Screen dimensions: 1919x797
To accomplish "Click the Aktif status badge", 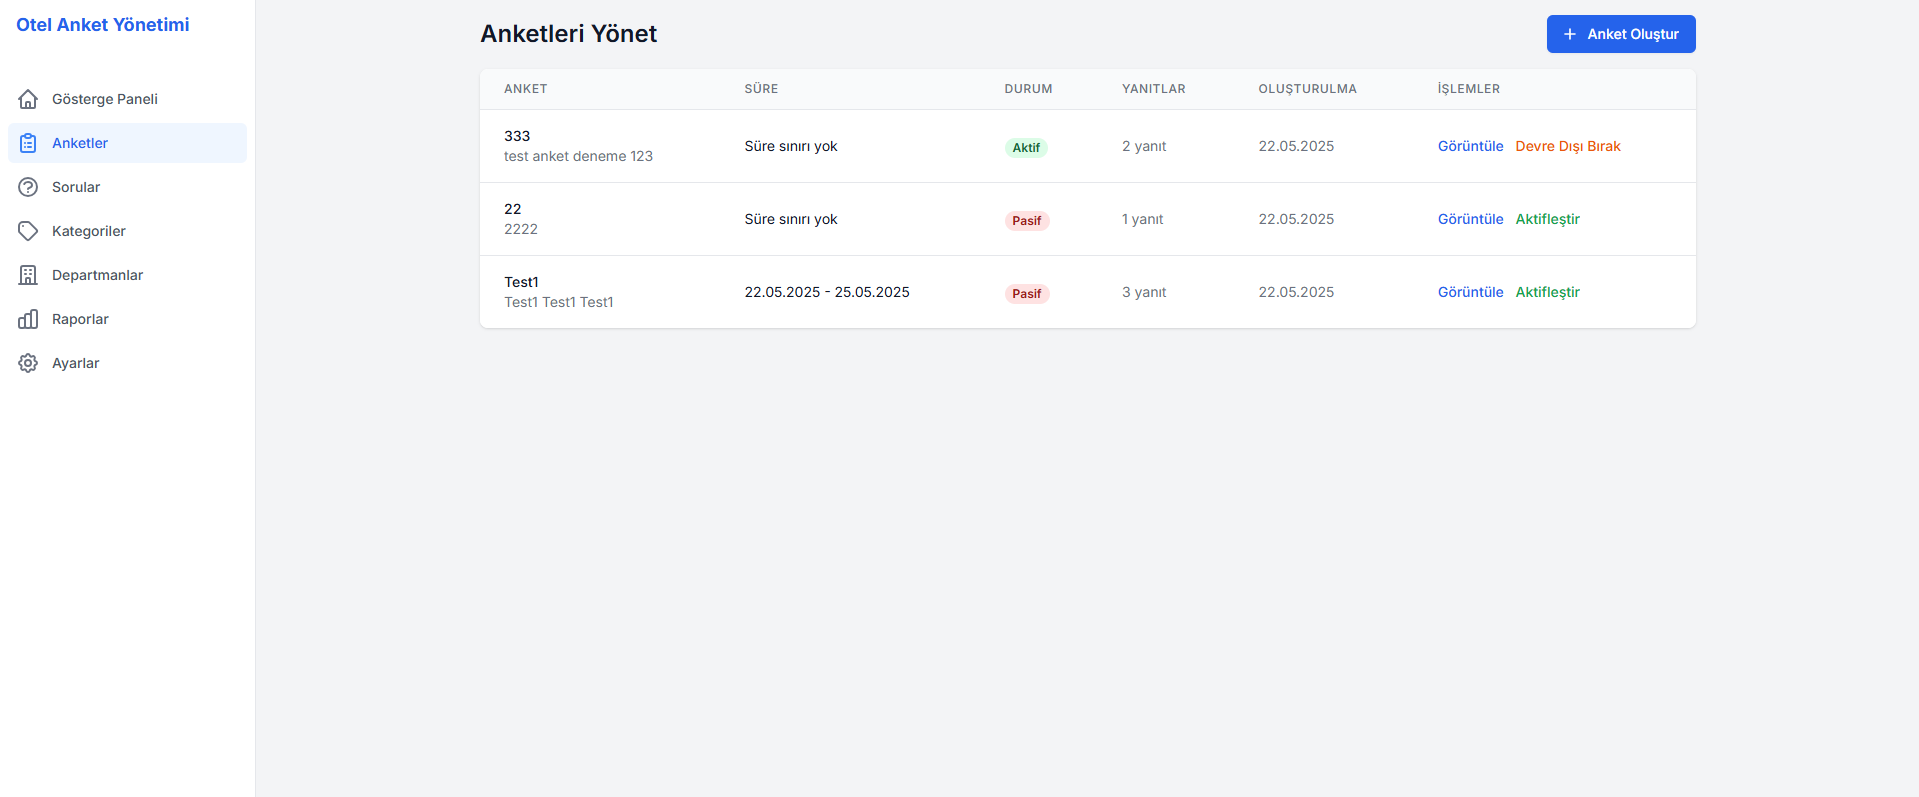I will (1026, 147).
